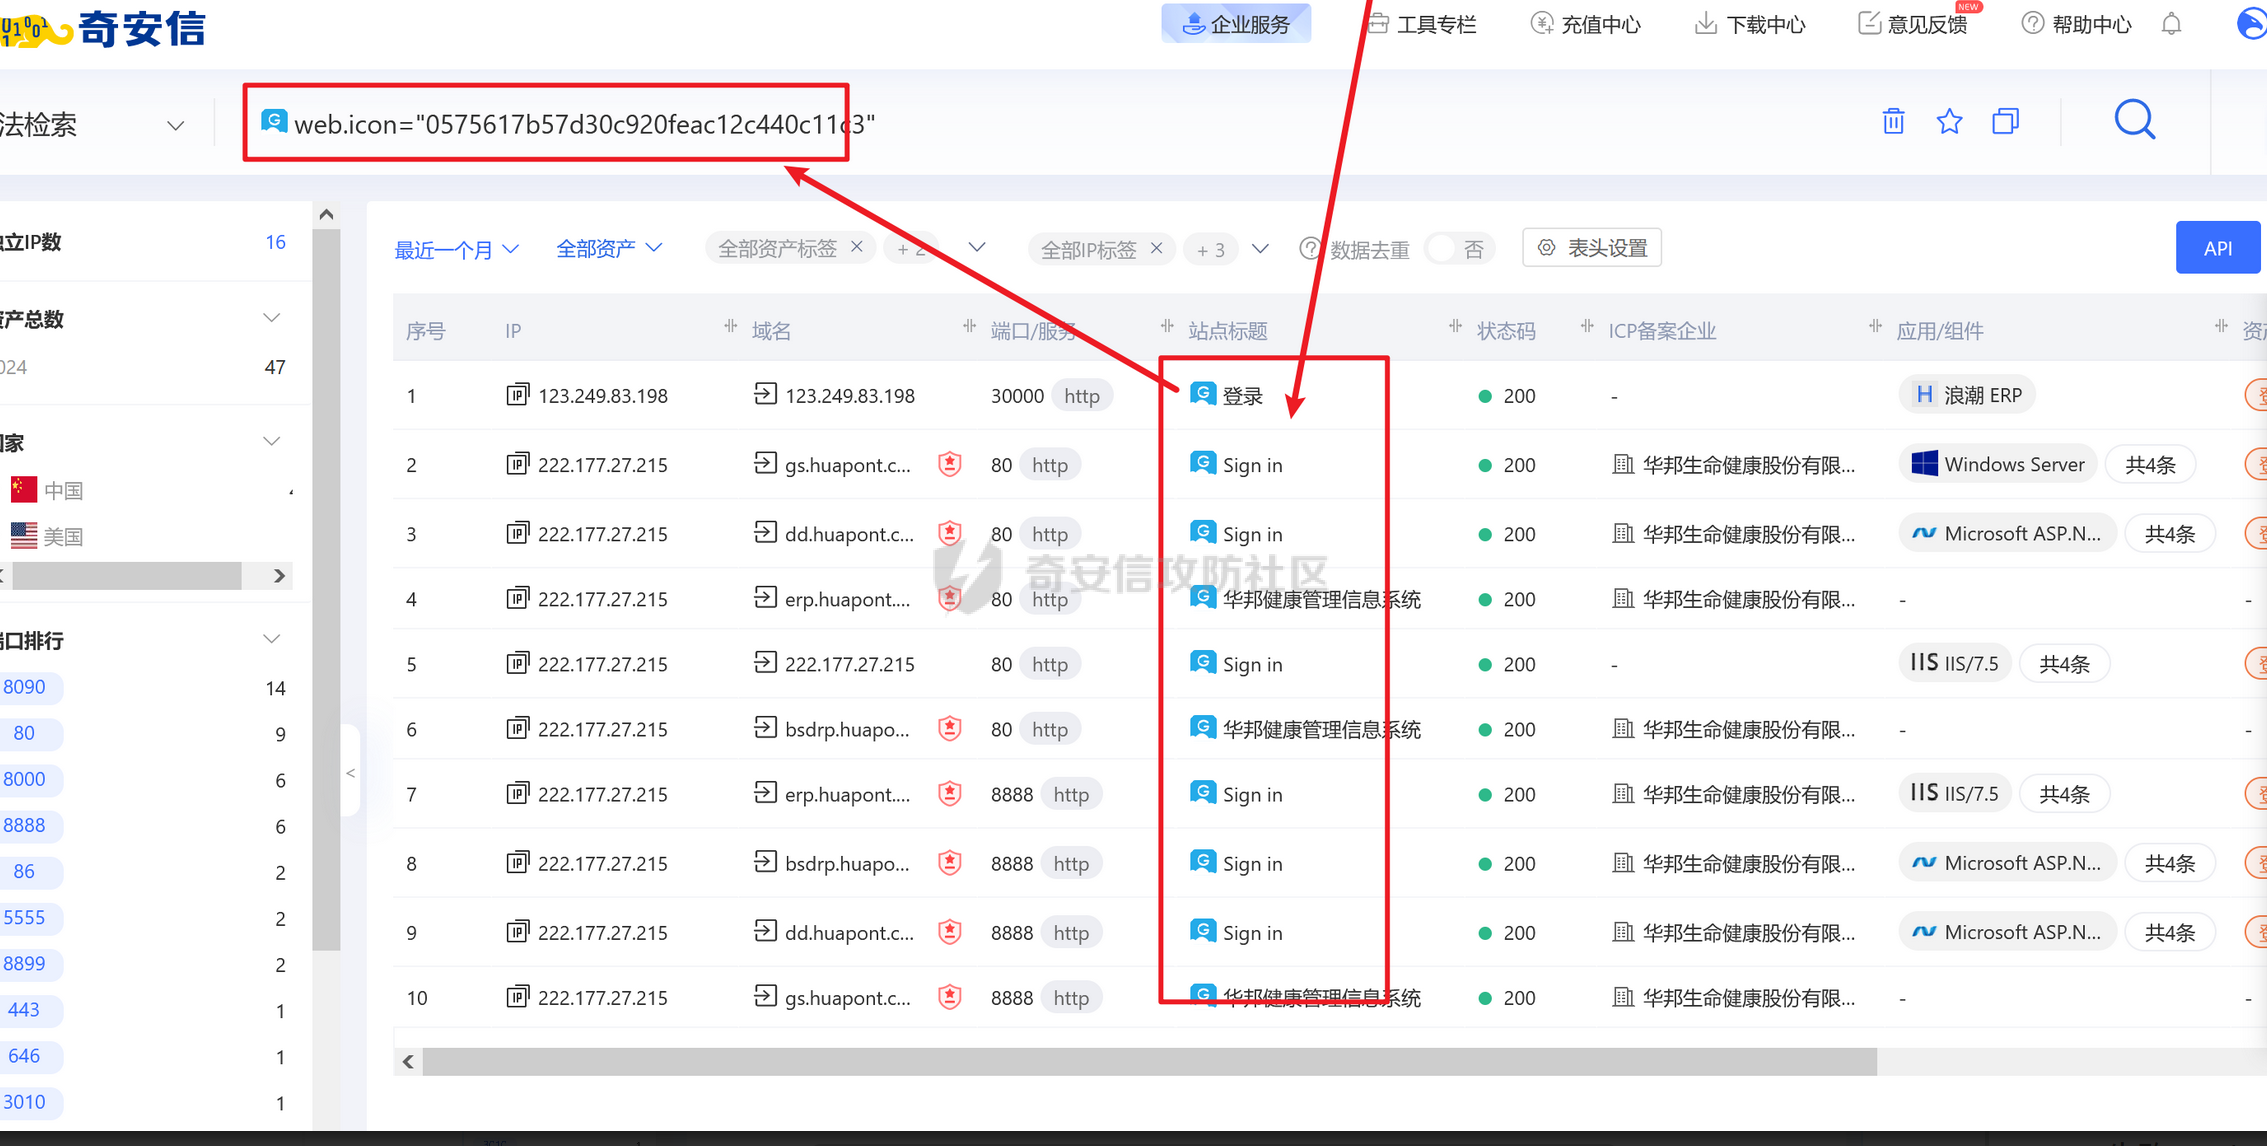
Task: Filter by port 8000
Action: pos(25,779)
